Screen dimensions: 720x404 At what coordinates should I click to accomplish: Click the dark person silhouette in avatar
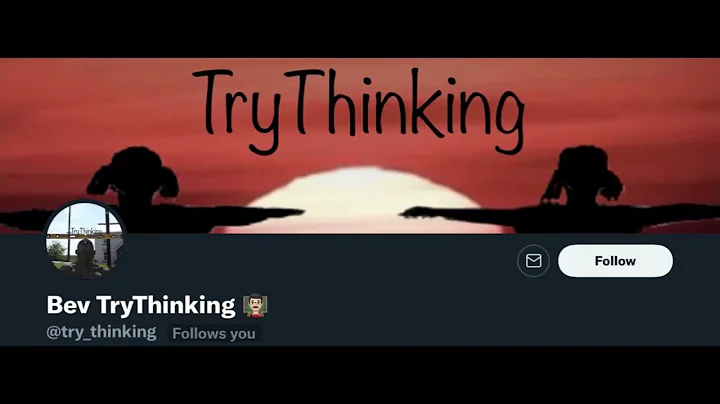pyautogui.click(x=86, y=259)
